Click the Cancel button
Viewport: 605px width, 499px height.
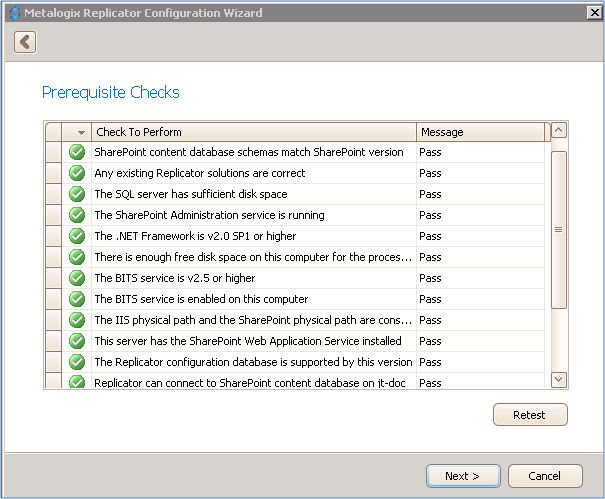pos(545,476)
